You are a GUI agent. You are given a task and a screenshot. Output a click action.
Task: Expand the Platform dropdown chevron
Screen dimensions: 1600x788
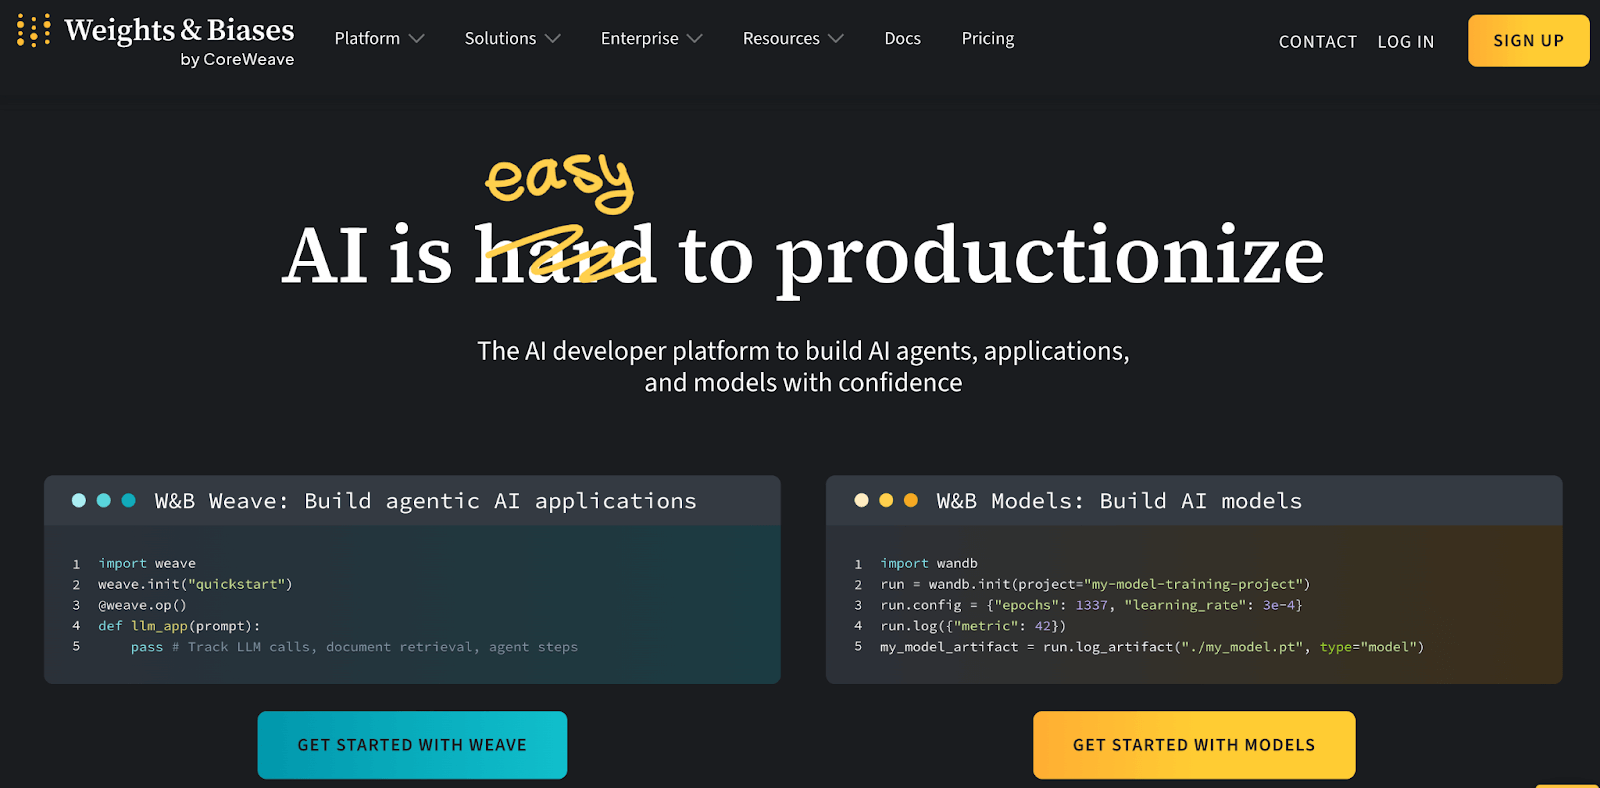(x=417, y=39)
